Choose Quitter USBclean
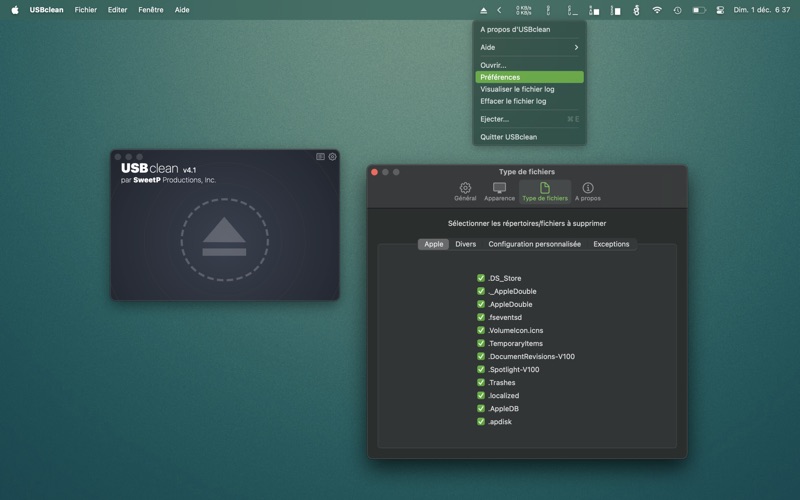 tap(530, 137)
